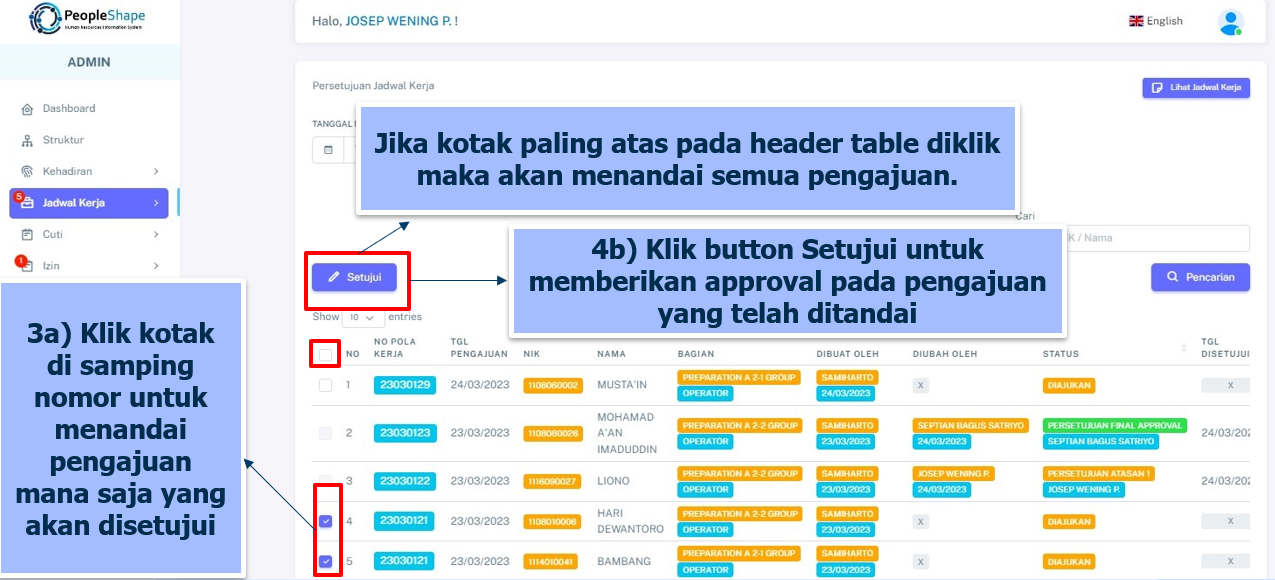Open the Show entries count dropdown

coord(363,317)
